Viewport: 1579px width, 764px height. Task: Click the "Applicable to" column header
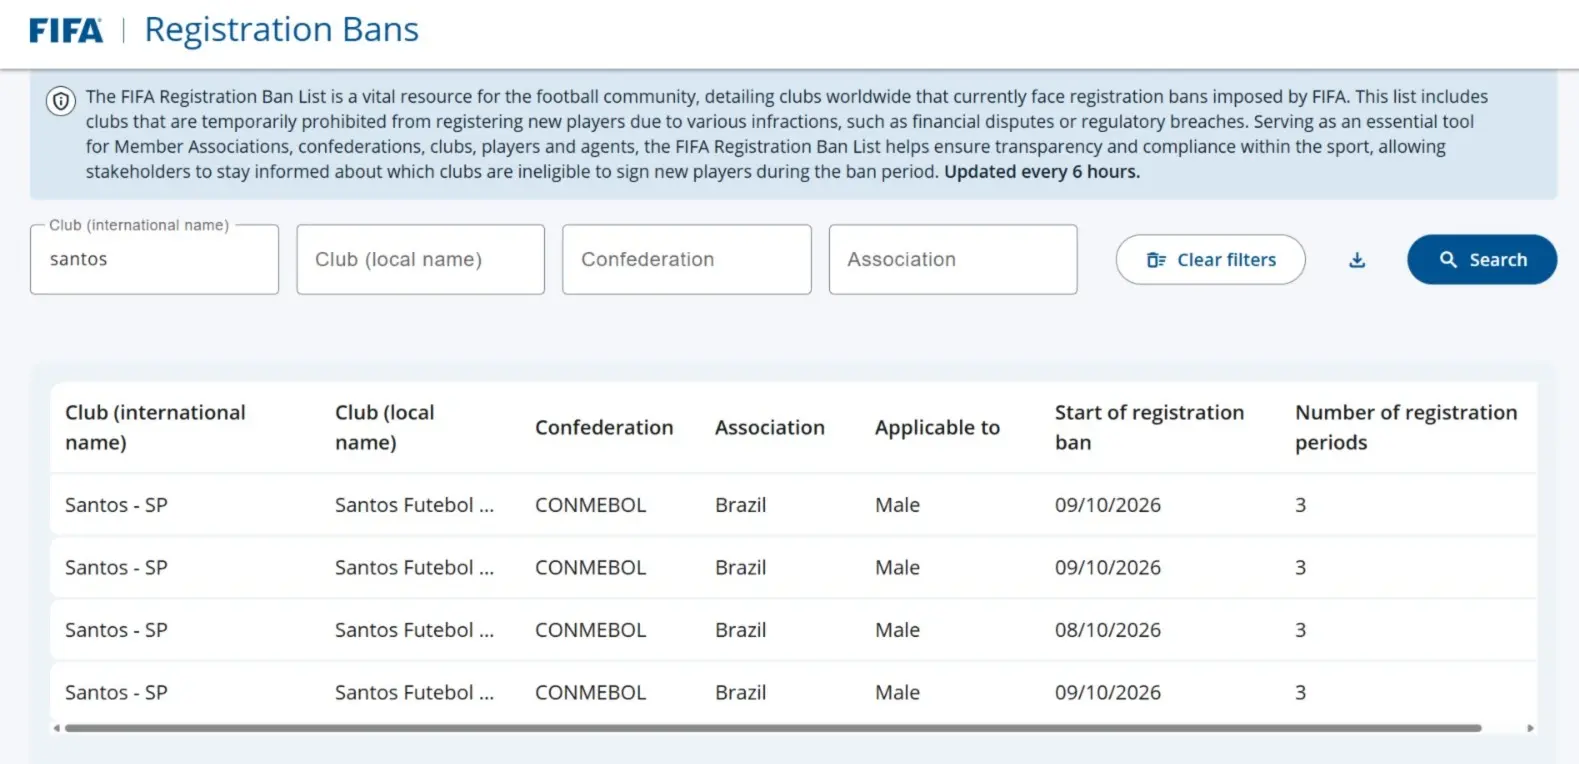click(x=937, y=428)
